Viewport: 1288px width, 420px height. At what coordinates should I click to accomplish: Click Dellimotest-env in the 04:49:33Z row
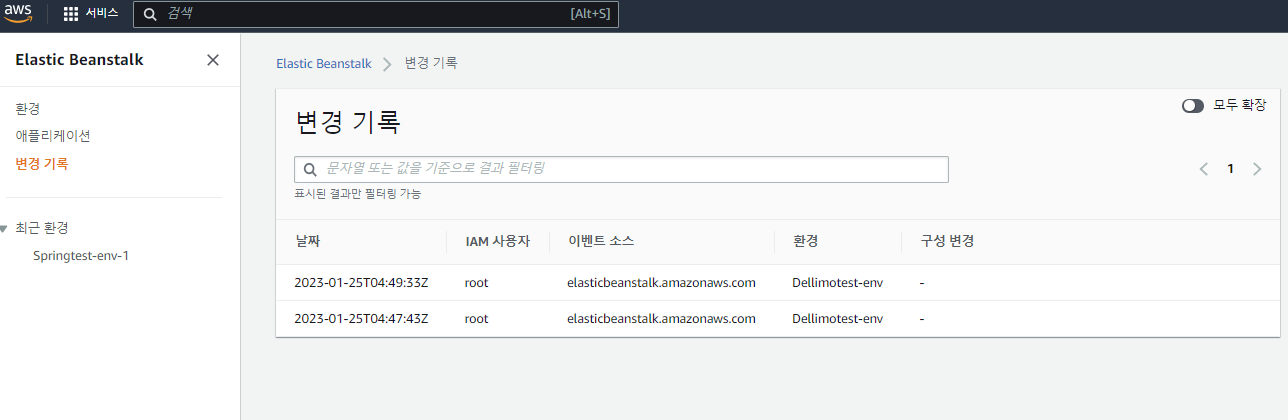pos(837,283)
